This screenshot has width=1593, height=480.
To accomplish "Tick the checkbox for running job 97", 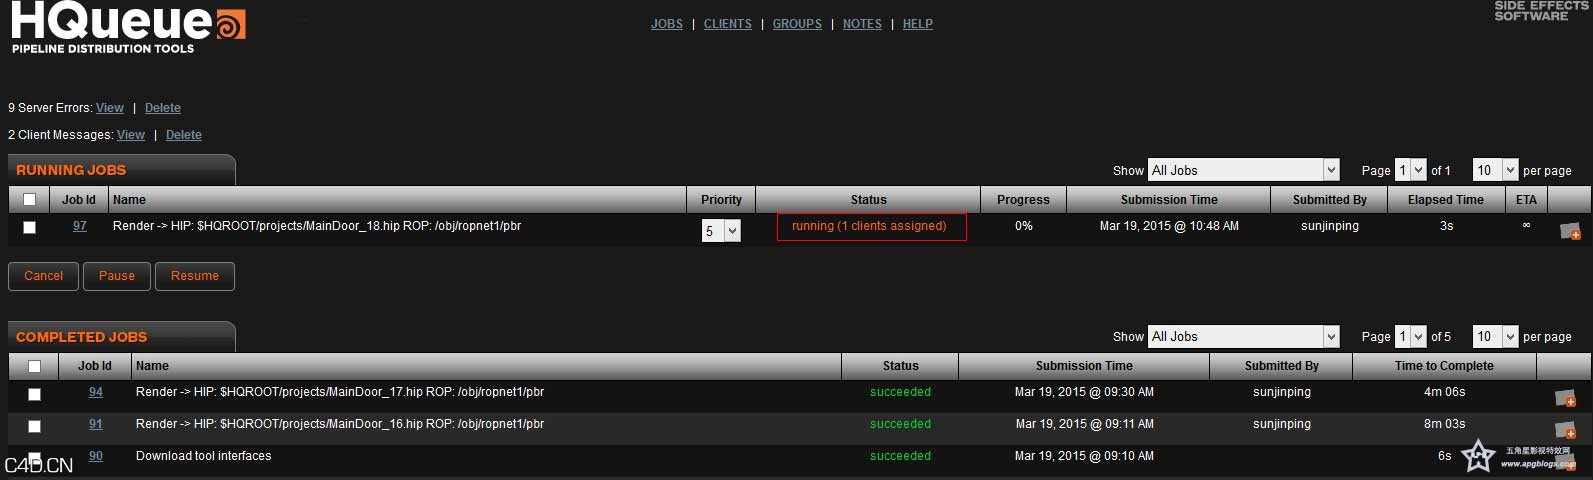I will click(30, 228).
